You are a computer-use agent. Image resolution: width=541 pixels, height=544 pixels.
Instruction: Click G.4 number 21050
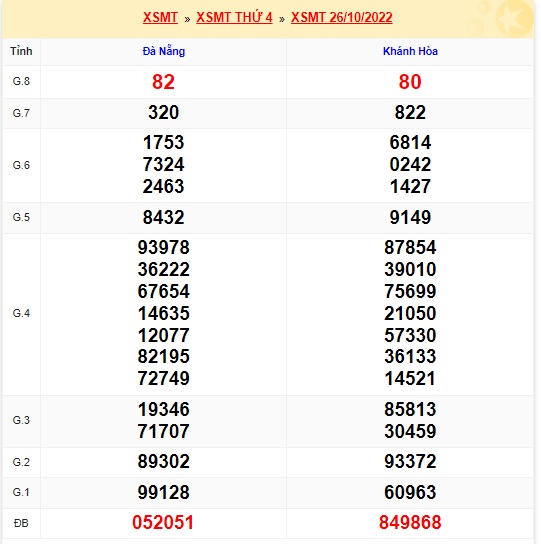click(x=410, y=313)
